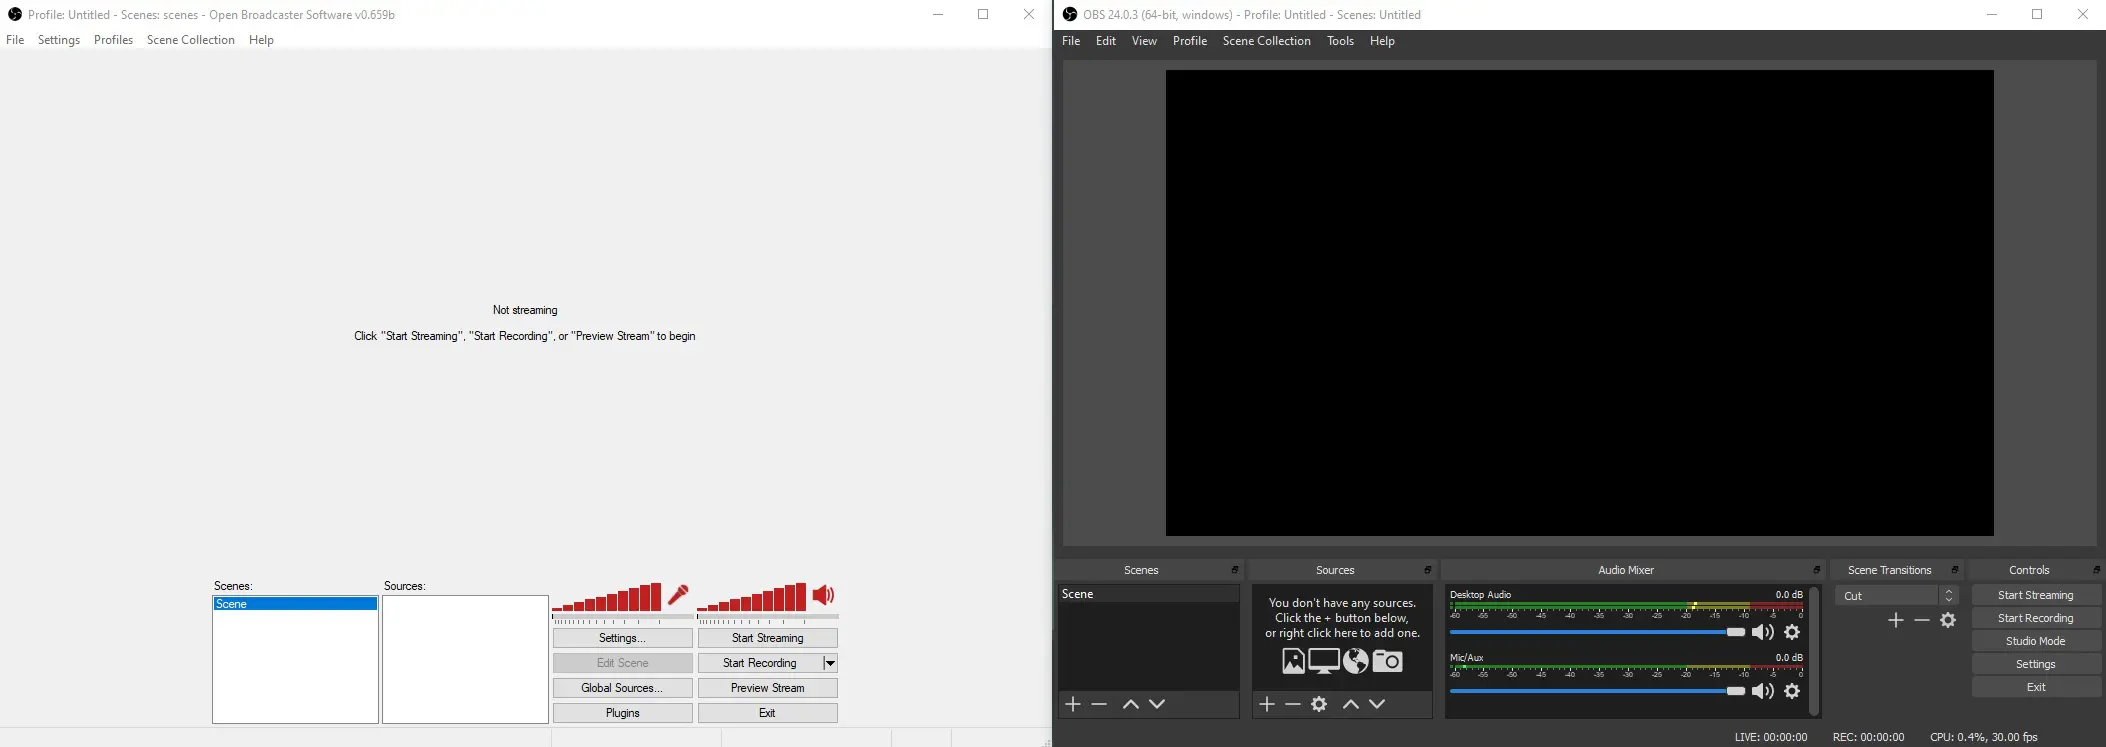Select Scene in OBS classic Scenes list

pos(295,604)
